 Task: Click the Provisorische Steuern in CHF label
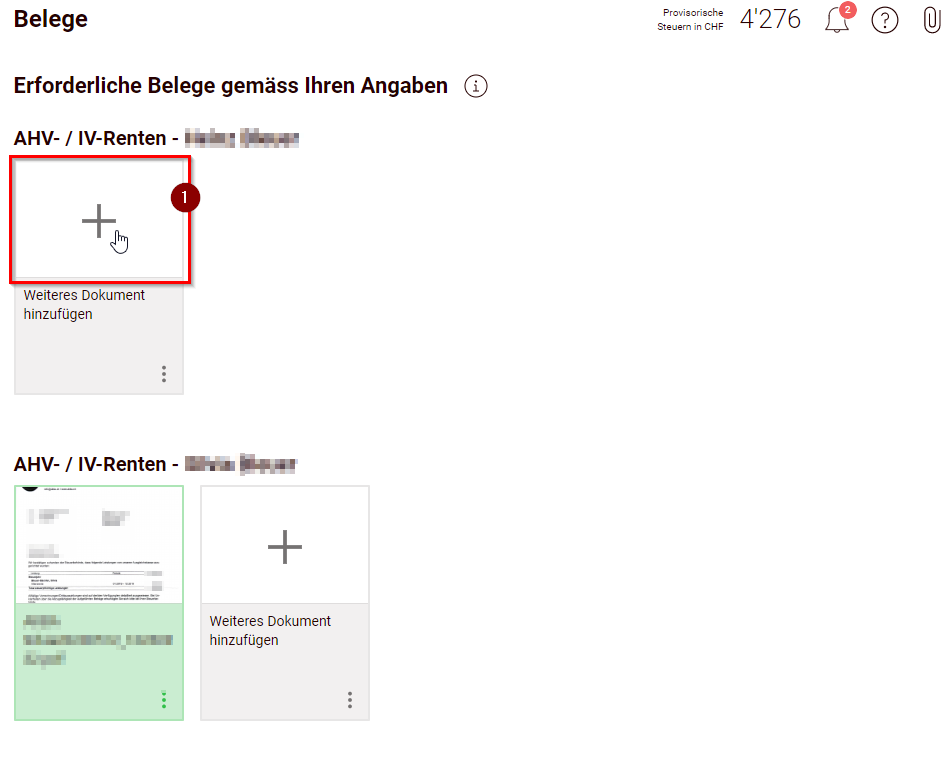pos(690,19)
